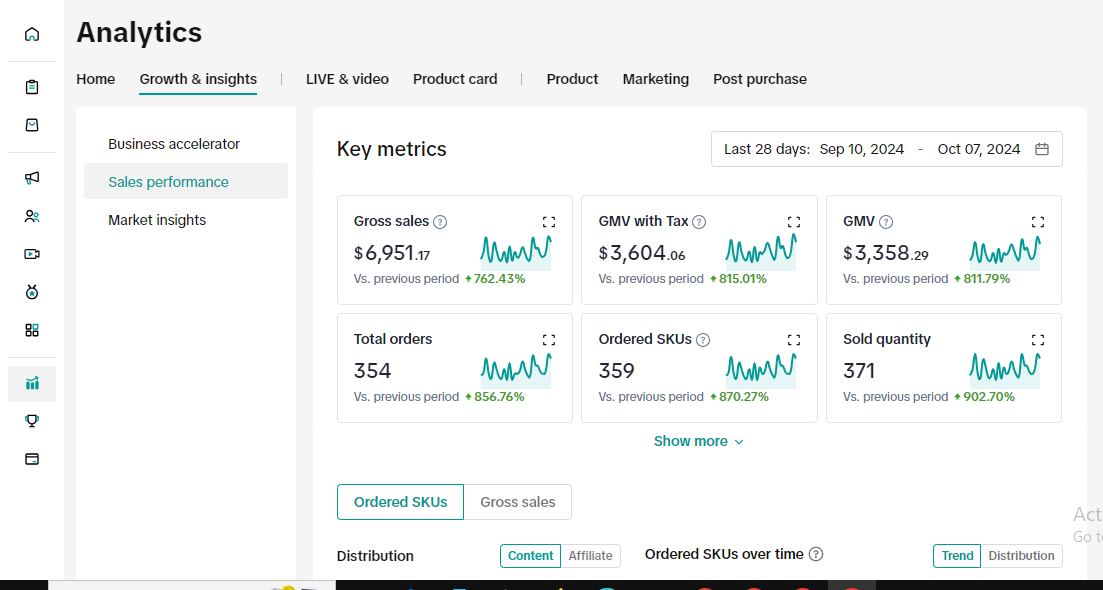The height and width of the screenshot is (590, 1103).
Task: Expand the Gross sales chart fullscreen
Action: [549, 222]
